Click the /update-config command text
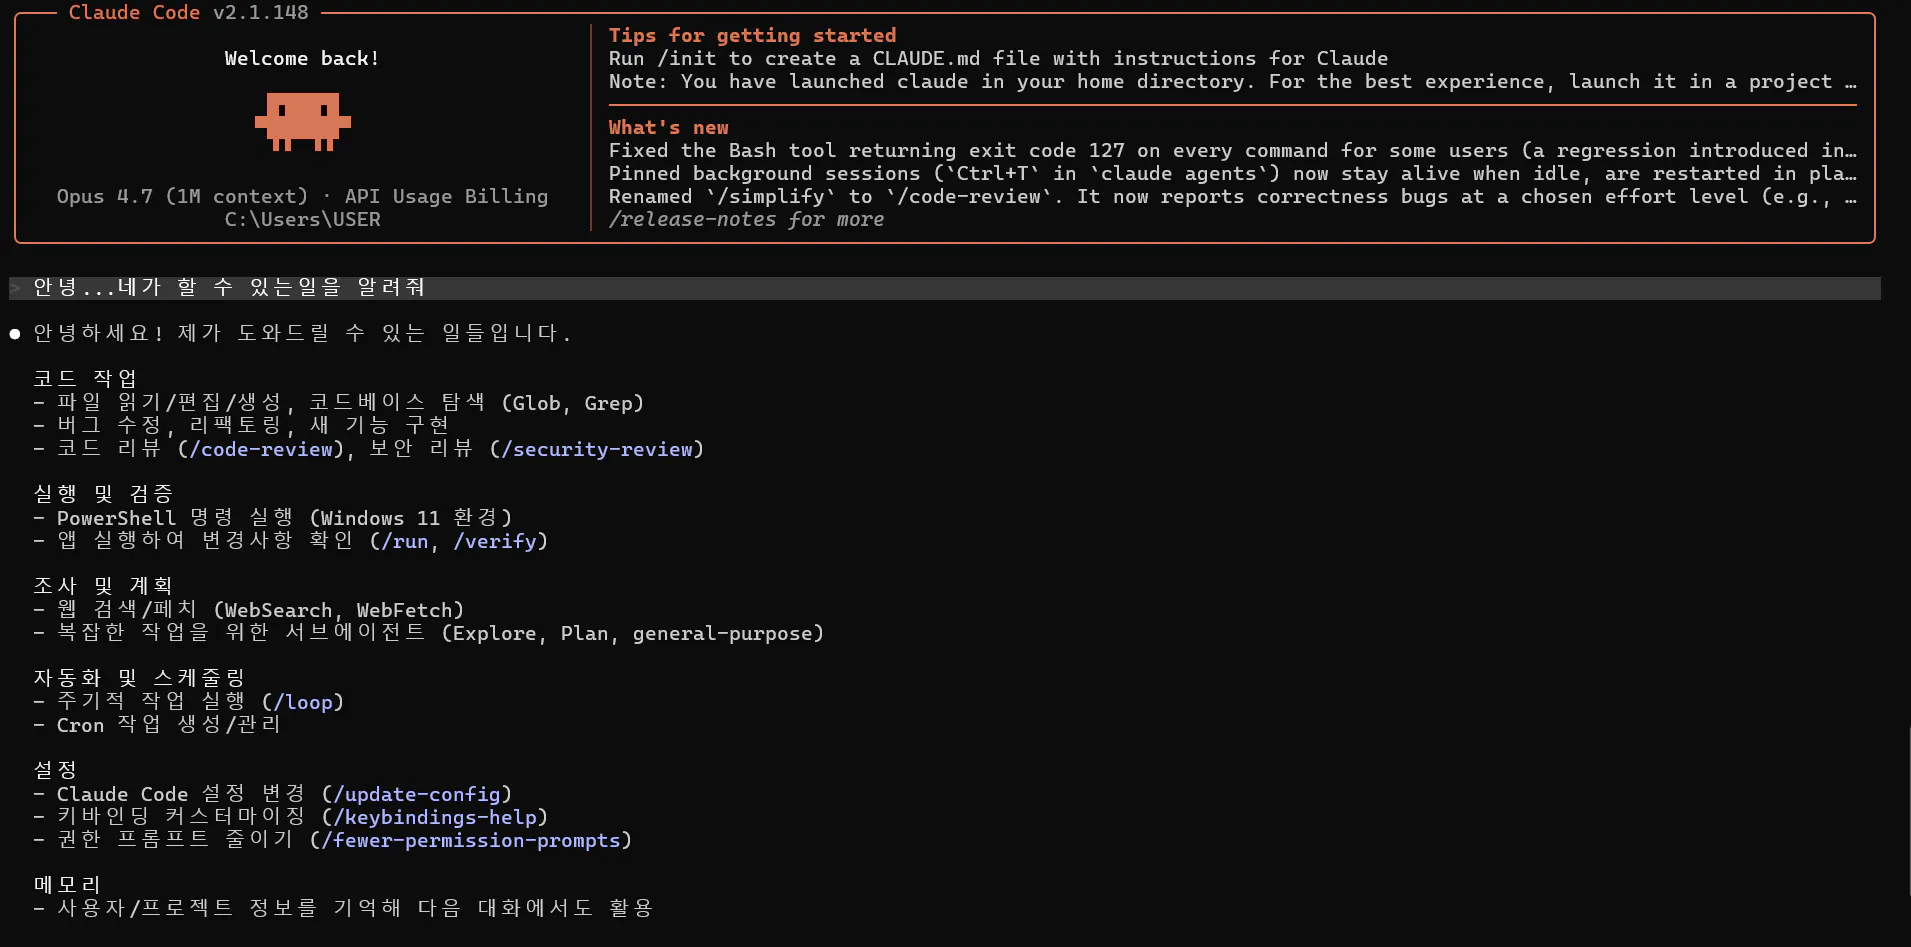Screen dimensions: 1911x947 pyautogui.click(x=417, y=794)
